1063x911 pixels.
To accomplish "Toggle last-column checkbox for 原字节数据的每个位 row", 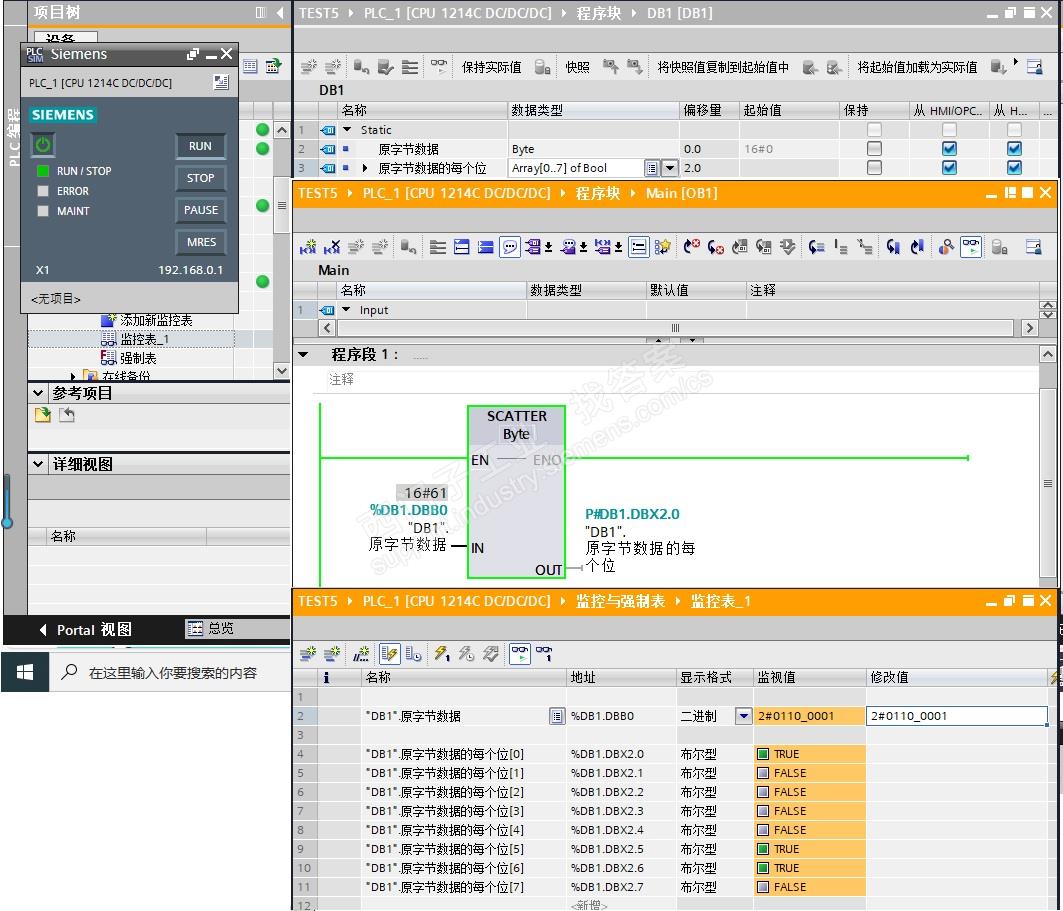I will pyautogui.click(x=1014, y=167).
